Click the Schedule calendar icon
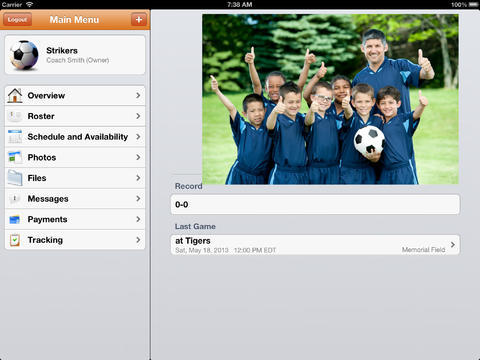This screenshot has height=360, width=480. pos(15,137)
